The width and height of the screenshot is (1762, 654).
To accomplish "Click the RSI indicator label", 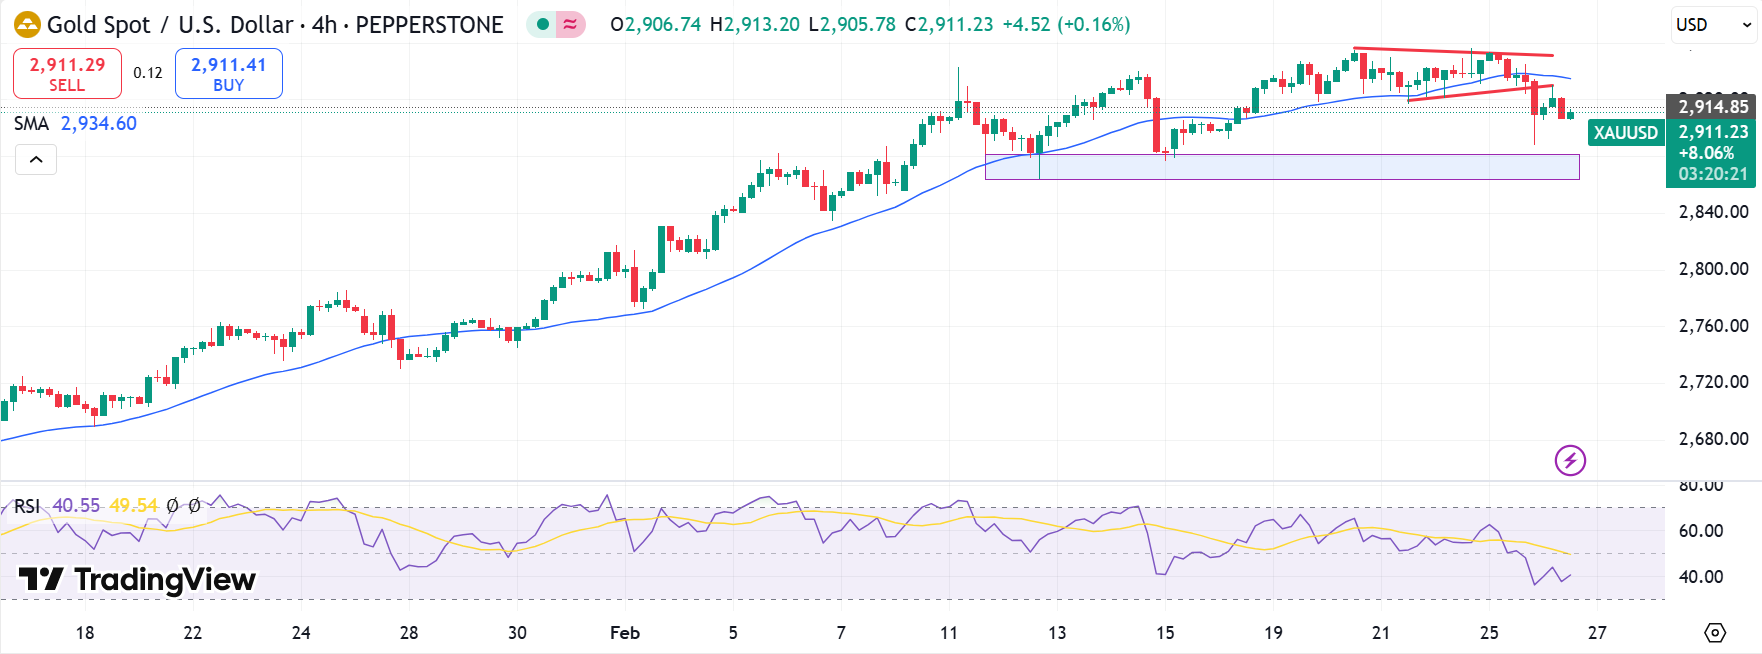I will [27, 506].
